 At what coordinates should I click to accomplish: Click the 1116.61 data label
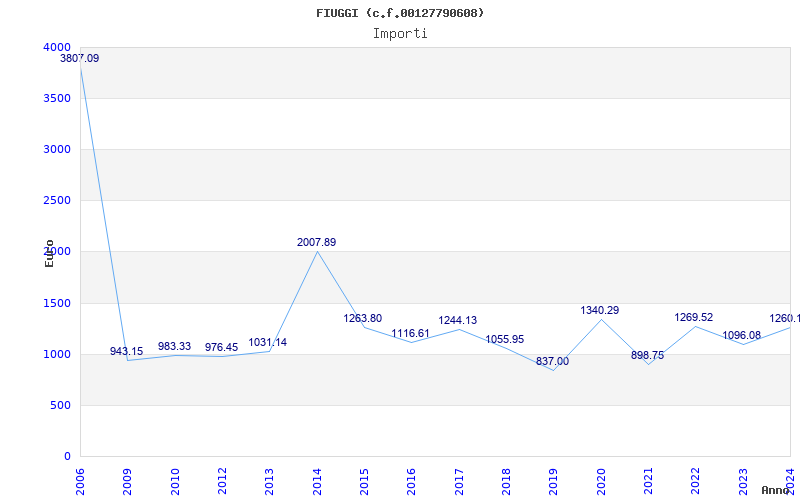click(410, 333)
